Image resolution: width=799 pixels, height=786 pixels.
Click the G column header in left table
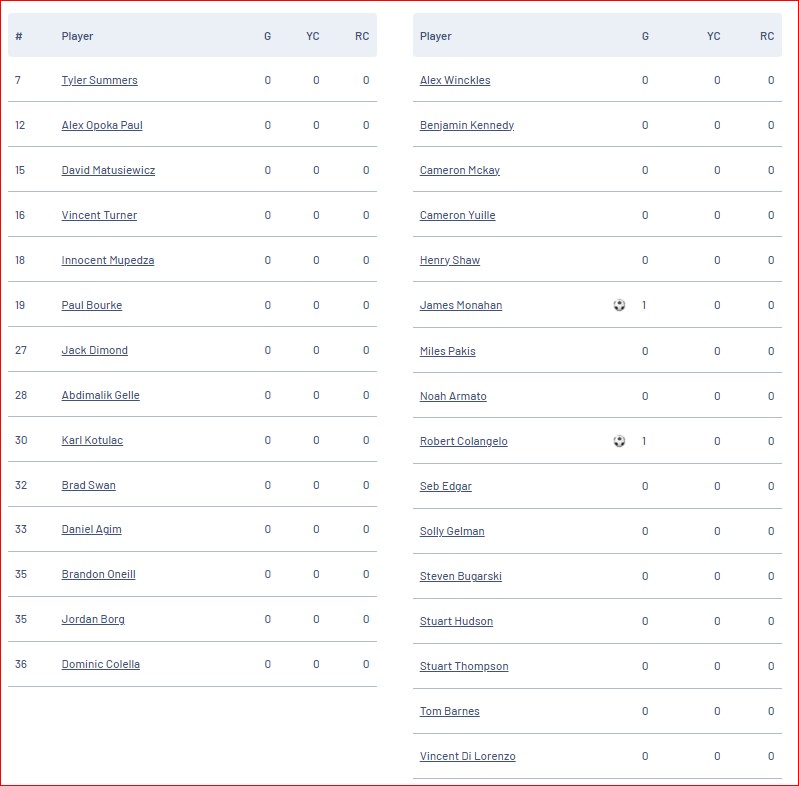tap(268, 36)
